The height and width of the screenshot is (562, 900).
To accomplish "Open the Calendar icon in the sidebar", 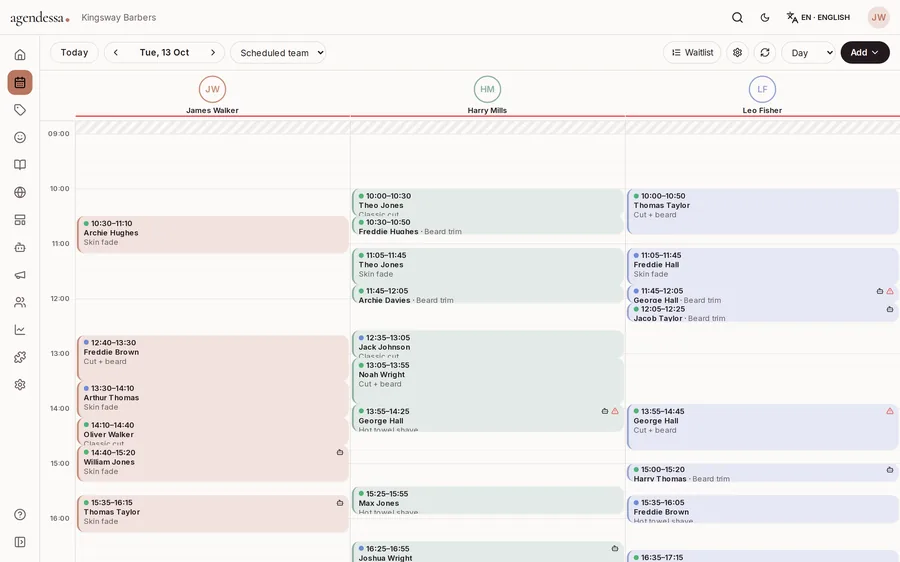I will click(20, 82).
